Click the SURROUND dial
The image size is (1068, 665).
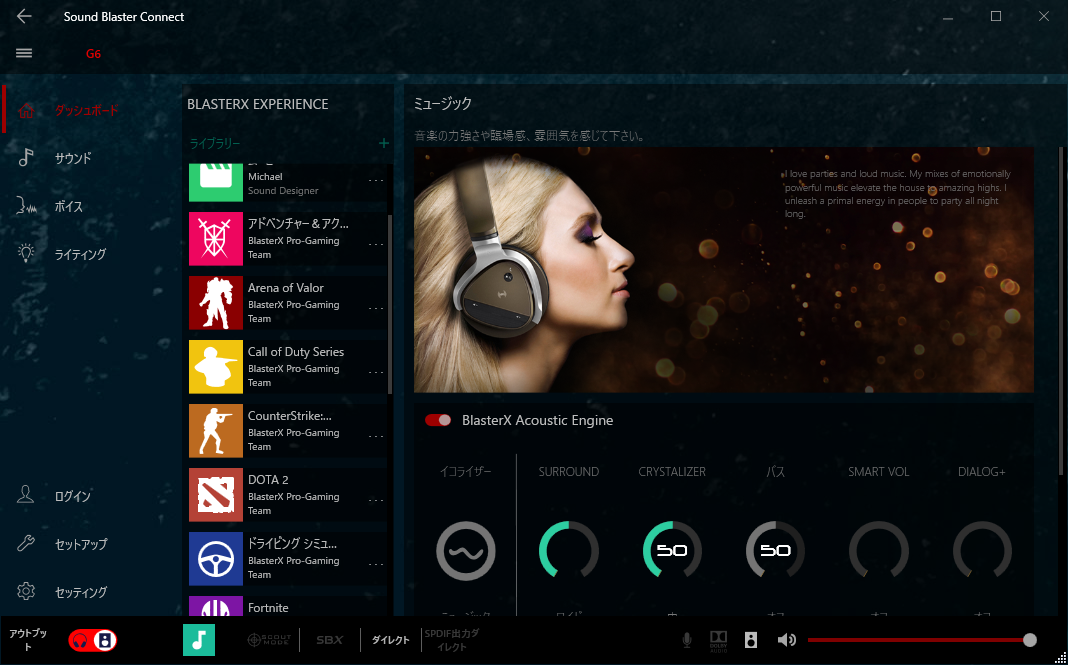[569, 551]
